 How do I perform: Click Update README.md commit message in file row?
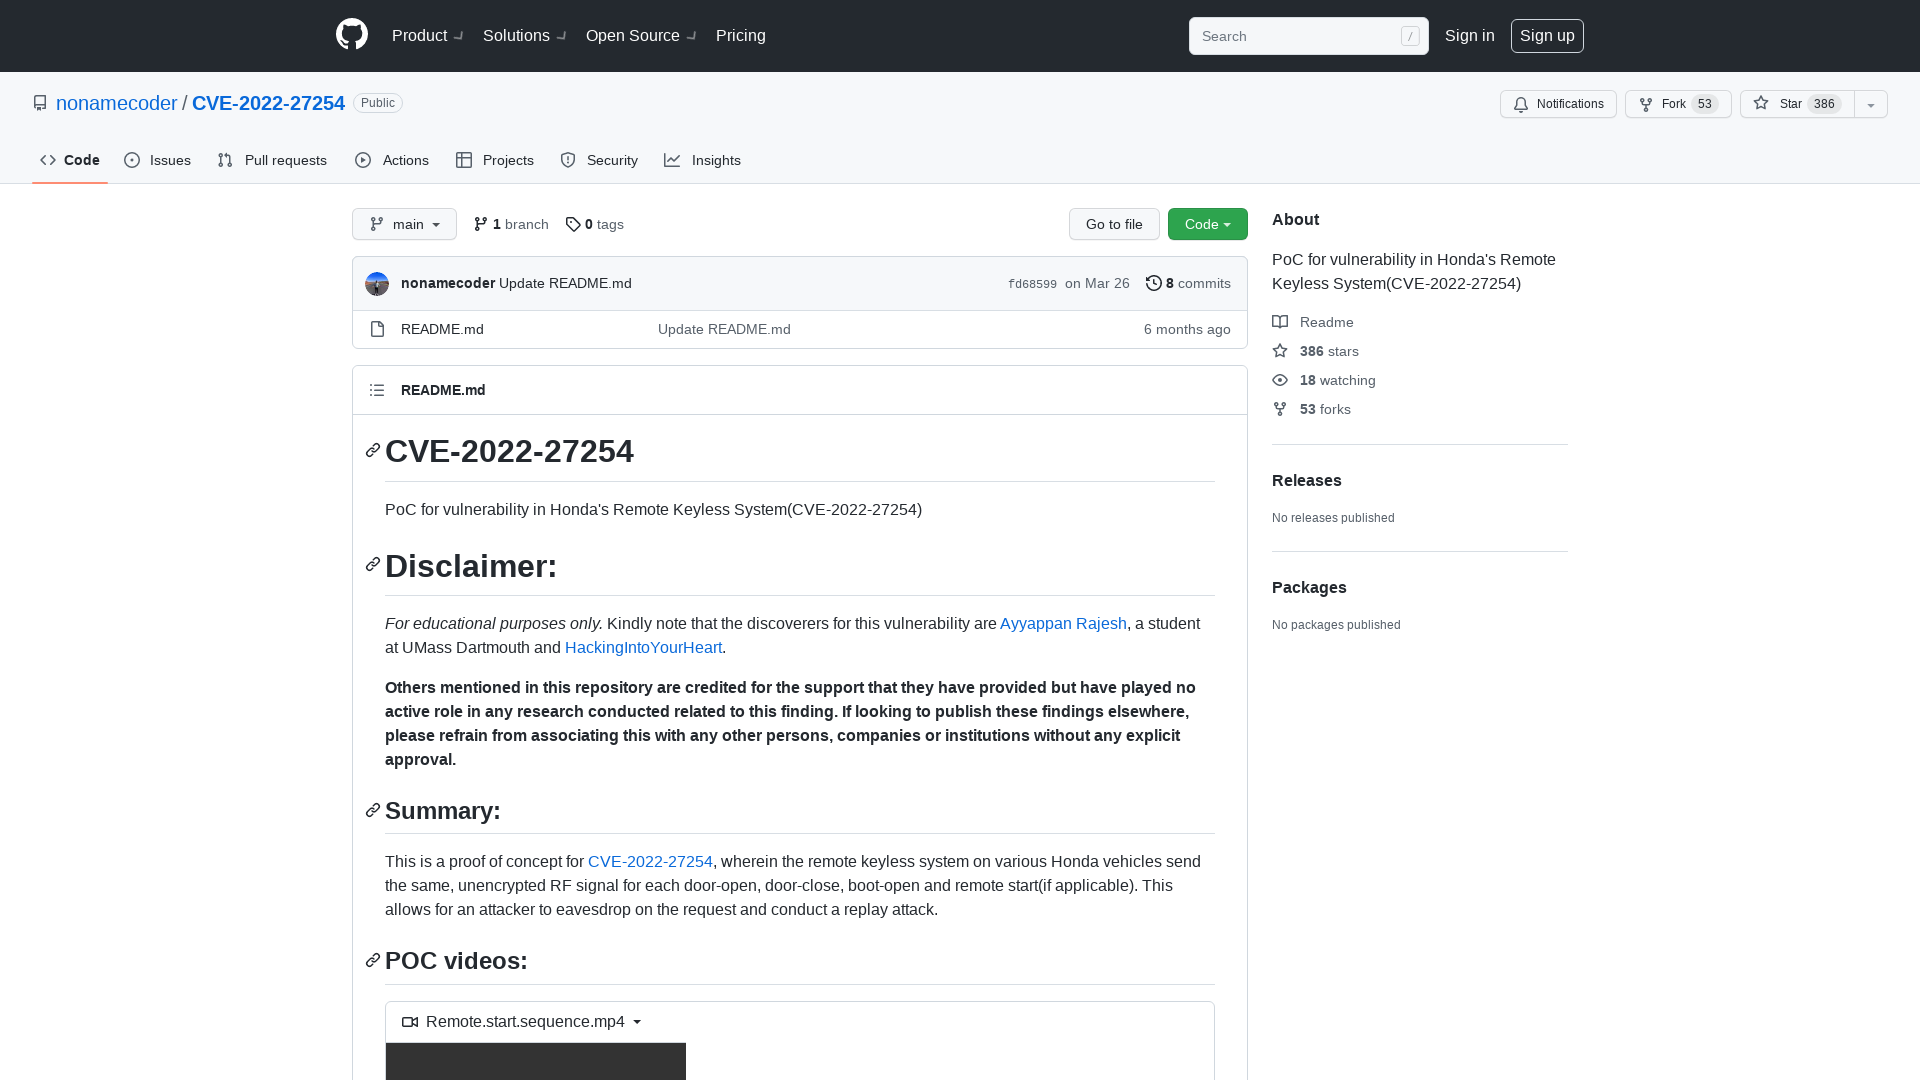(x=724, y=329)
